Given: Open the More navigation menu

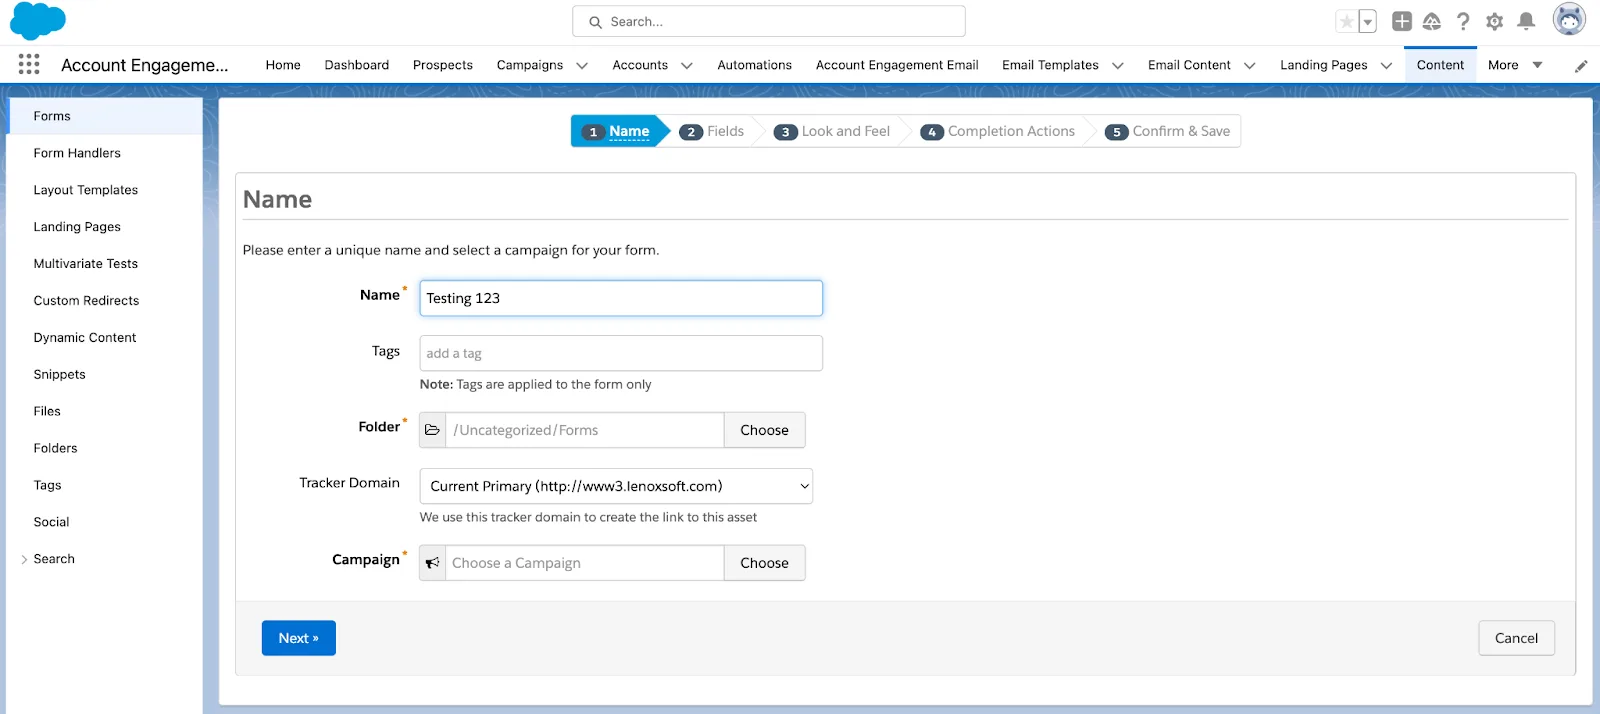Looking at the screenshot, I should (1515, 65).
